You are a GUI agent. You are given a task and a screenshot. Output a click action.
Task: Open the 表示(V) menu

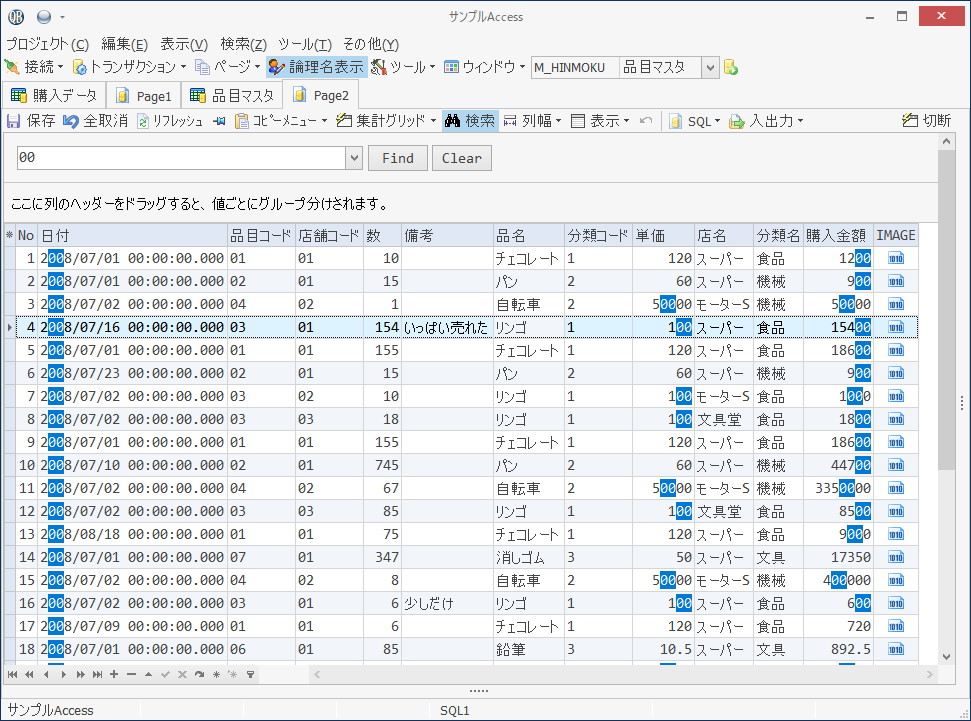click(184, 44)
